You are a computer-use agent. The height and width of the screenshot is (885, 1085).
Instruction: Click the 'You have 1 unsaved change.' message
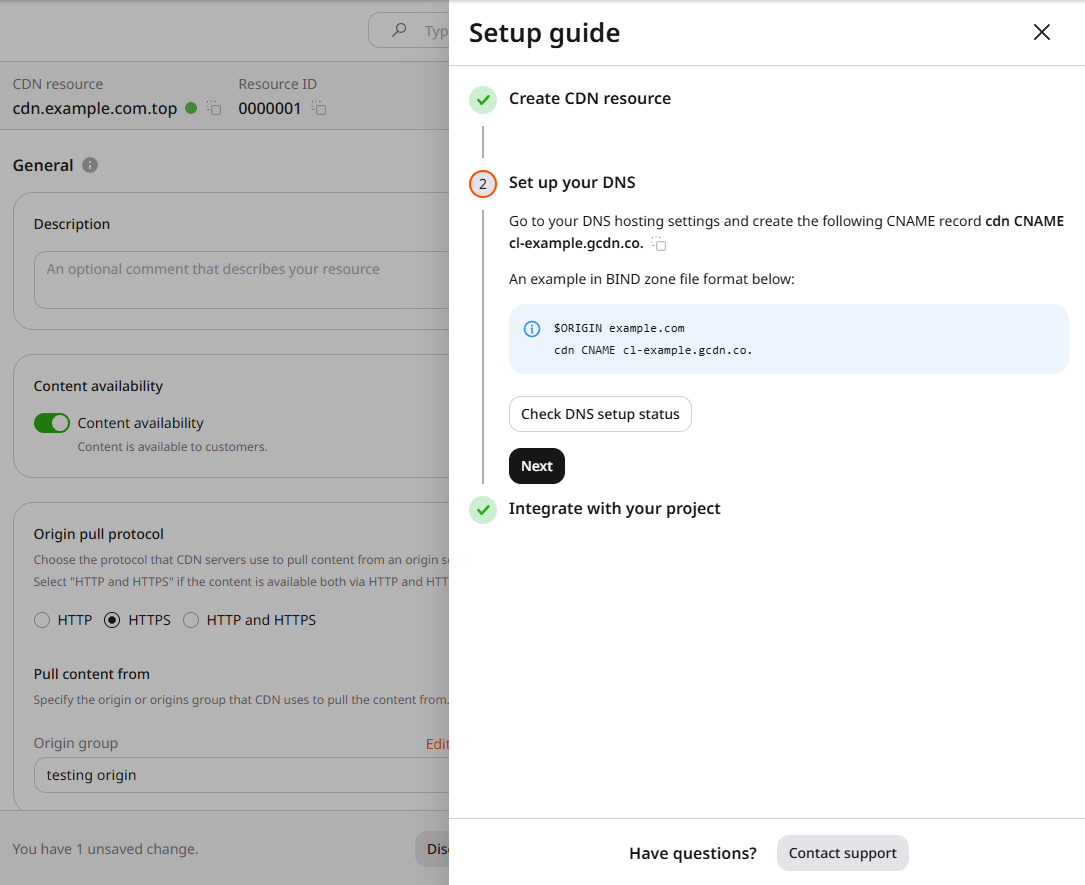coord(105,849)
